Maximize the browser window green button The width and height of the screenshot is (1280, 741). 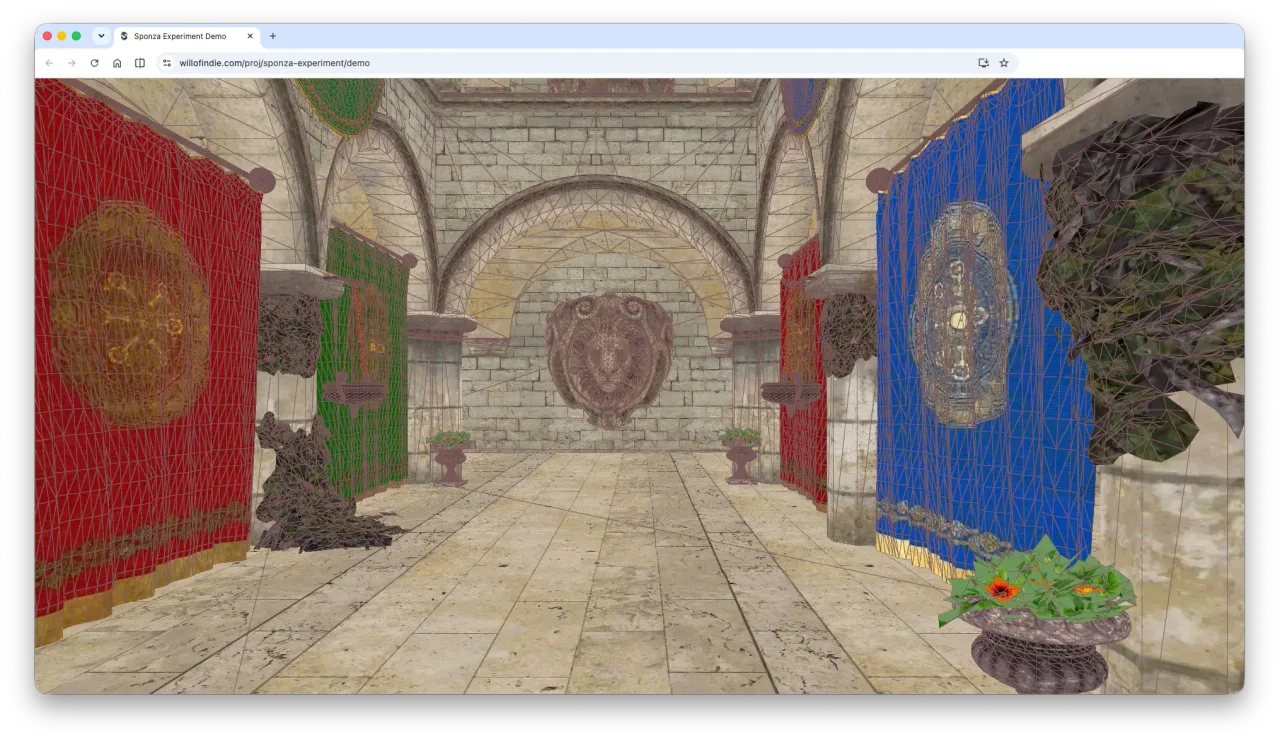tap(76, 36)
